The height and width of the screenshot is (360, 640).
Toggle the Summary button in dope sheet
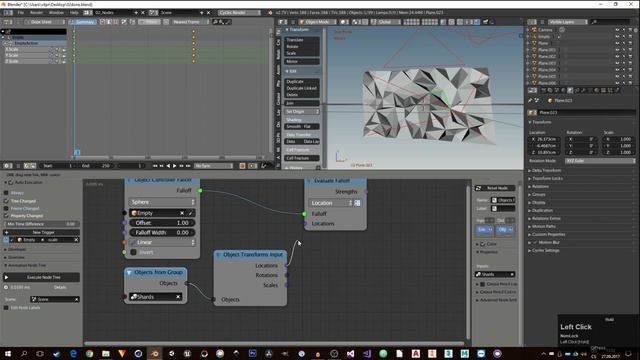(x=83, y=22)
